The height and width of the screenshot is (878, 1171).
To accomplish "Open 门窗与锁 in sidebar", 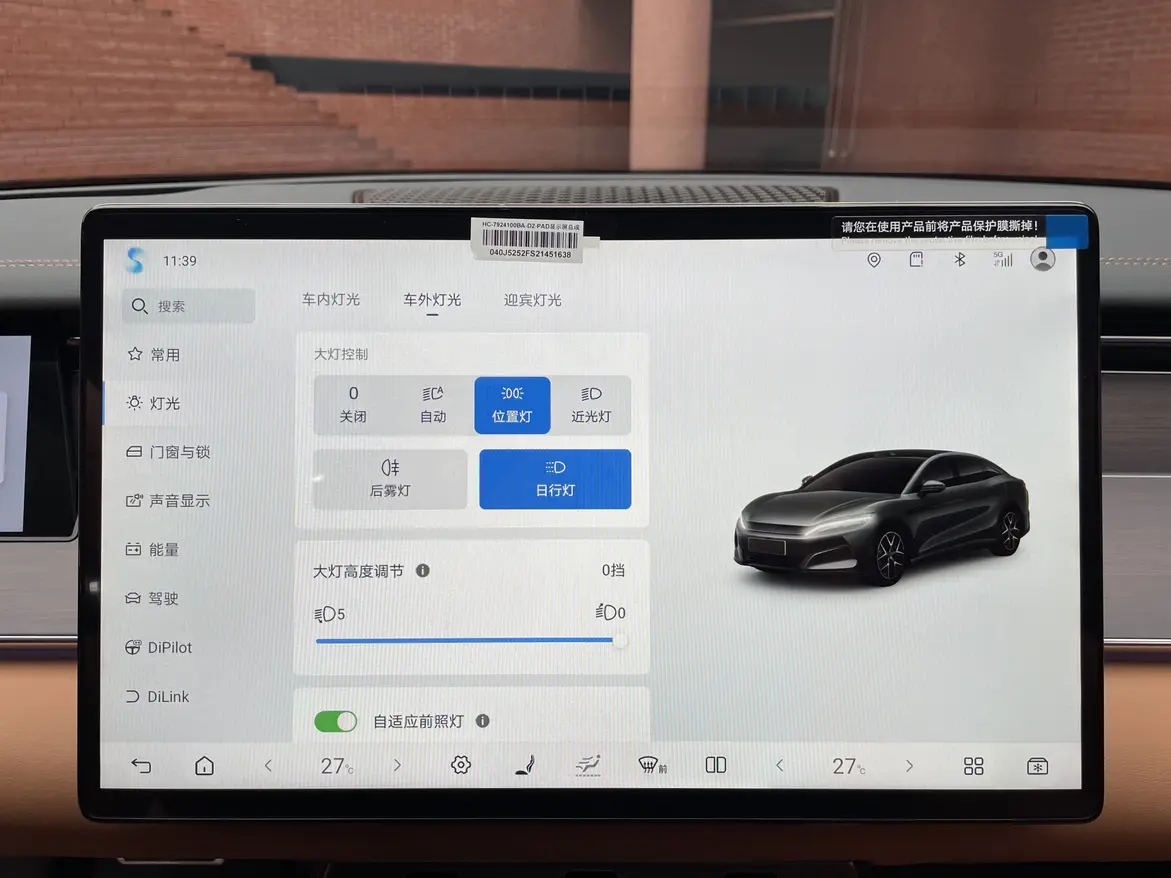I will click(179, 452).
